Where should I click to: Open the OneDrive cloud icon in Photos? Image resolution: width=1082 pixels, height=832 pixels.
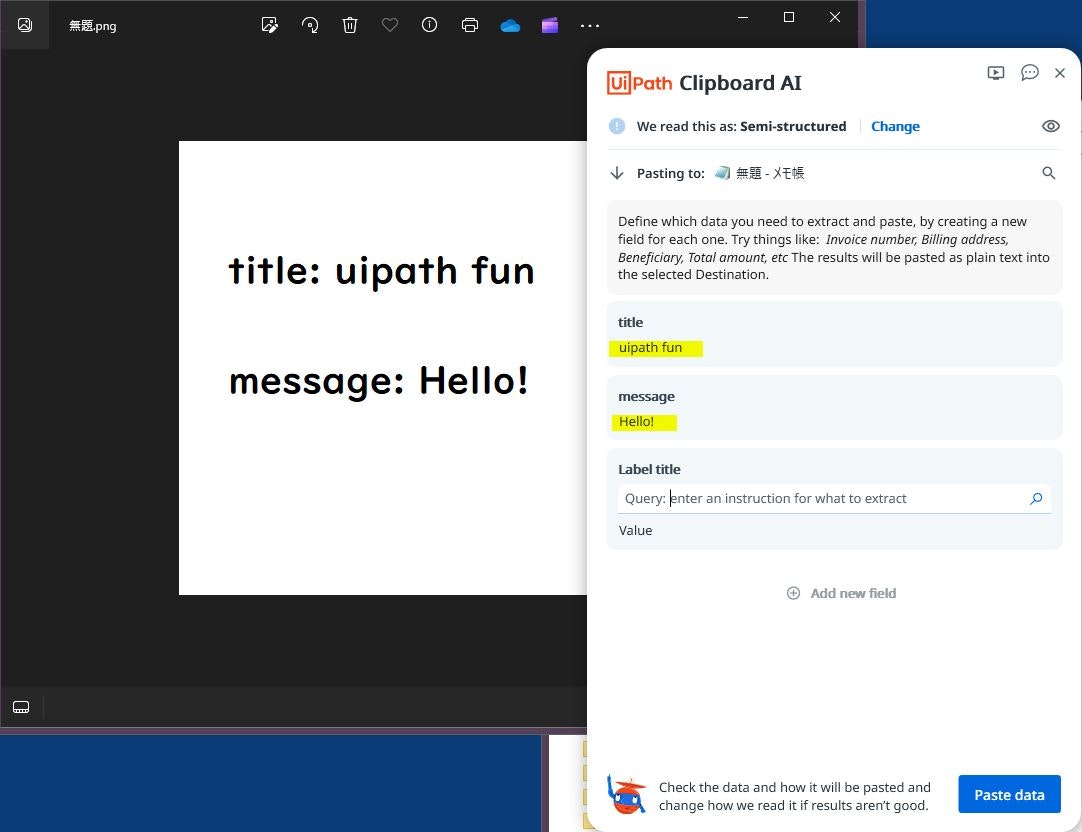pos(510,26)
